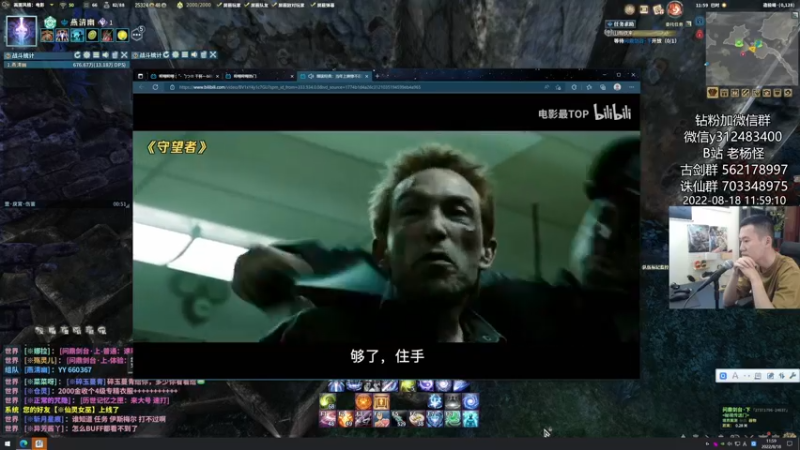Click the blue round button beside minimap
Viewport: 800px width, 450px height.
tap(699, 21)
